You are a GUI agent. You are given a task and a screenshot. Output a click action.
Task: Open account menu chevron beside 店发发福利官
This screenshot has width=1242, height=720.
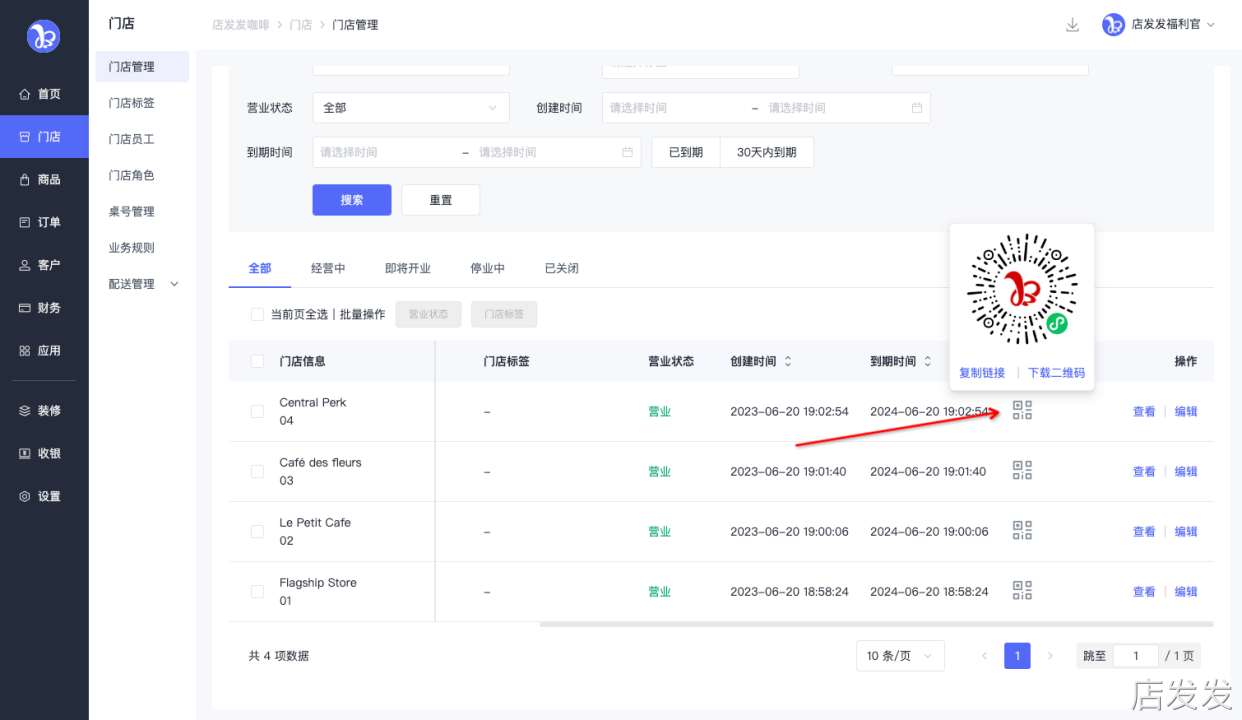click(1211, 25)
